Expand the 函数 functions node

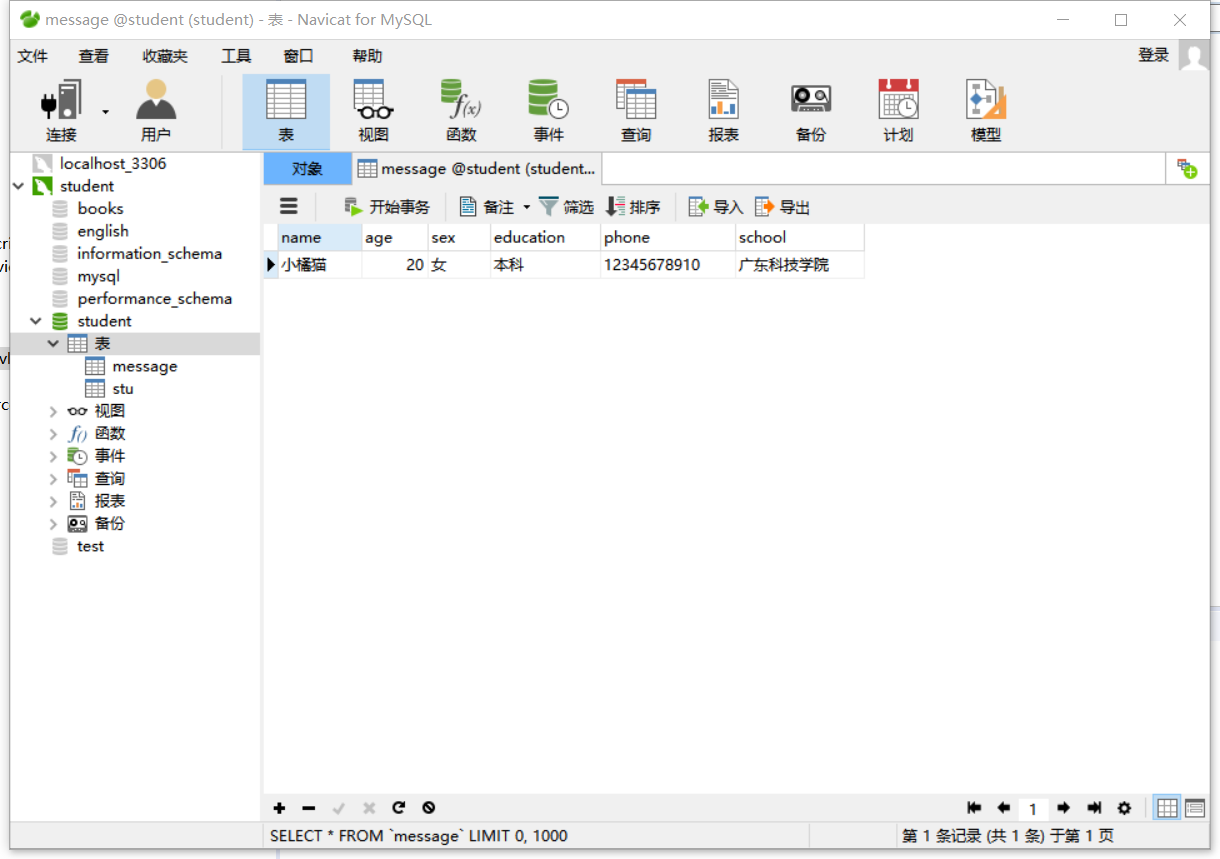point(53,433)
